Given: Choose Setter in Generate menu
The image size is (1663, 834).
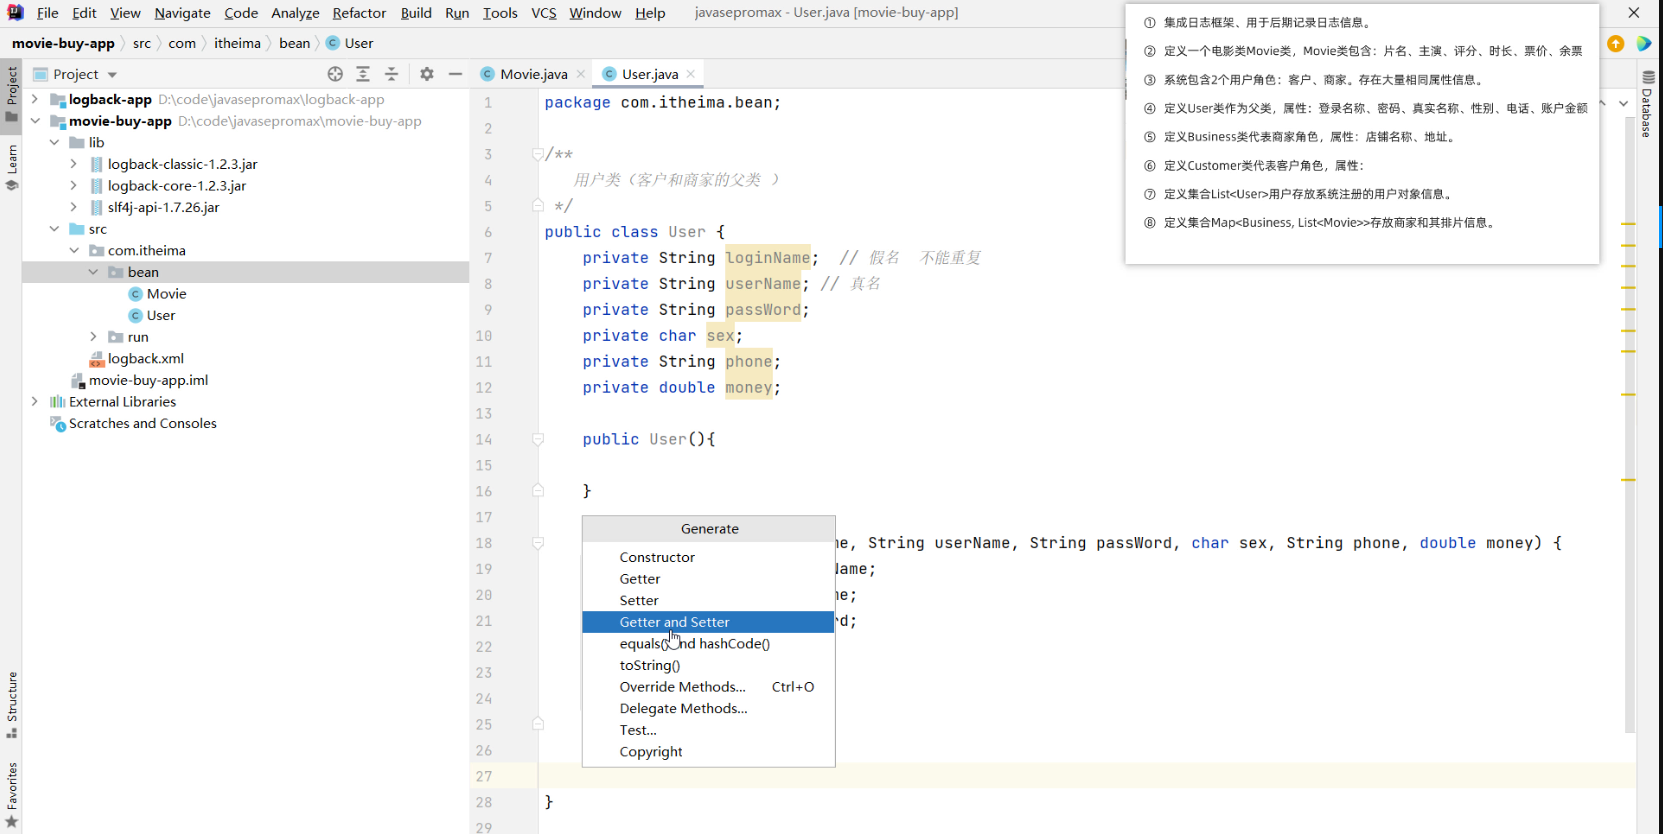Looking at the screenshot, I should tap(708, 600).
